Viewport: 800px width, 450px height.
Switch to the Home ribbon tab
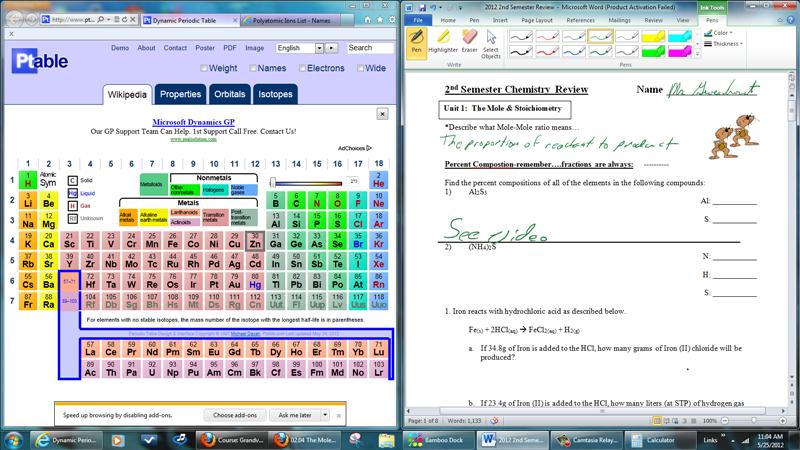(x=448, y=20)
